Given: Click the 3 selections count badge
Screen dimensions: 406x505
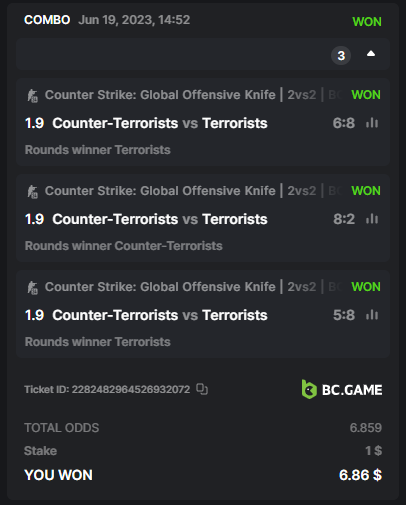Looking at the screenshot, I should (341, 55).
